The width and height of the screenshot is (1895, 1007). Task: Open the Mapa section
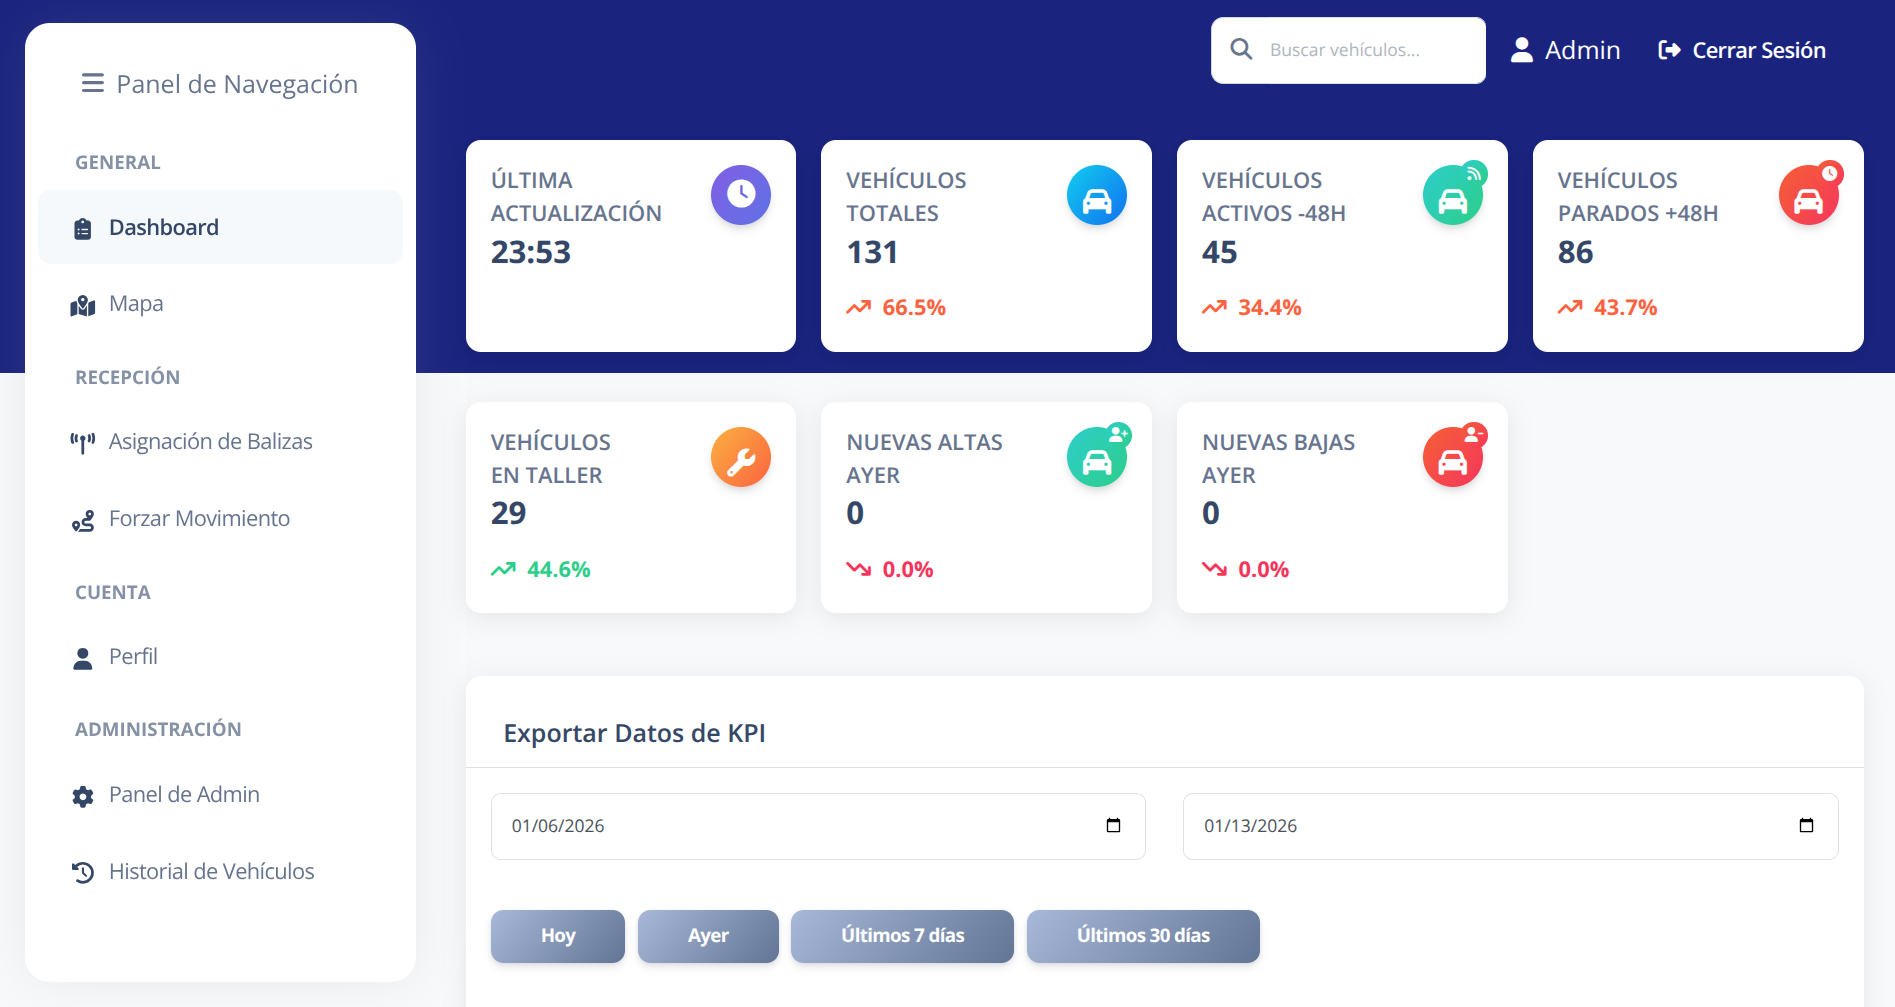(x=135, y=304)
